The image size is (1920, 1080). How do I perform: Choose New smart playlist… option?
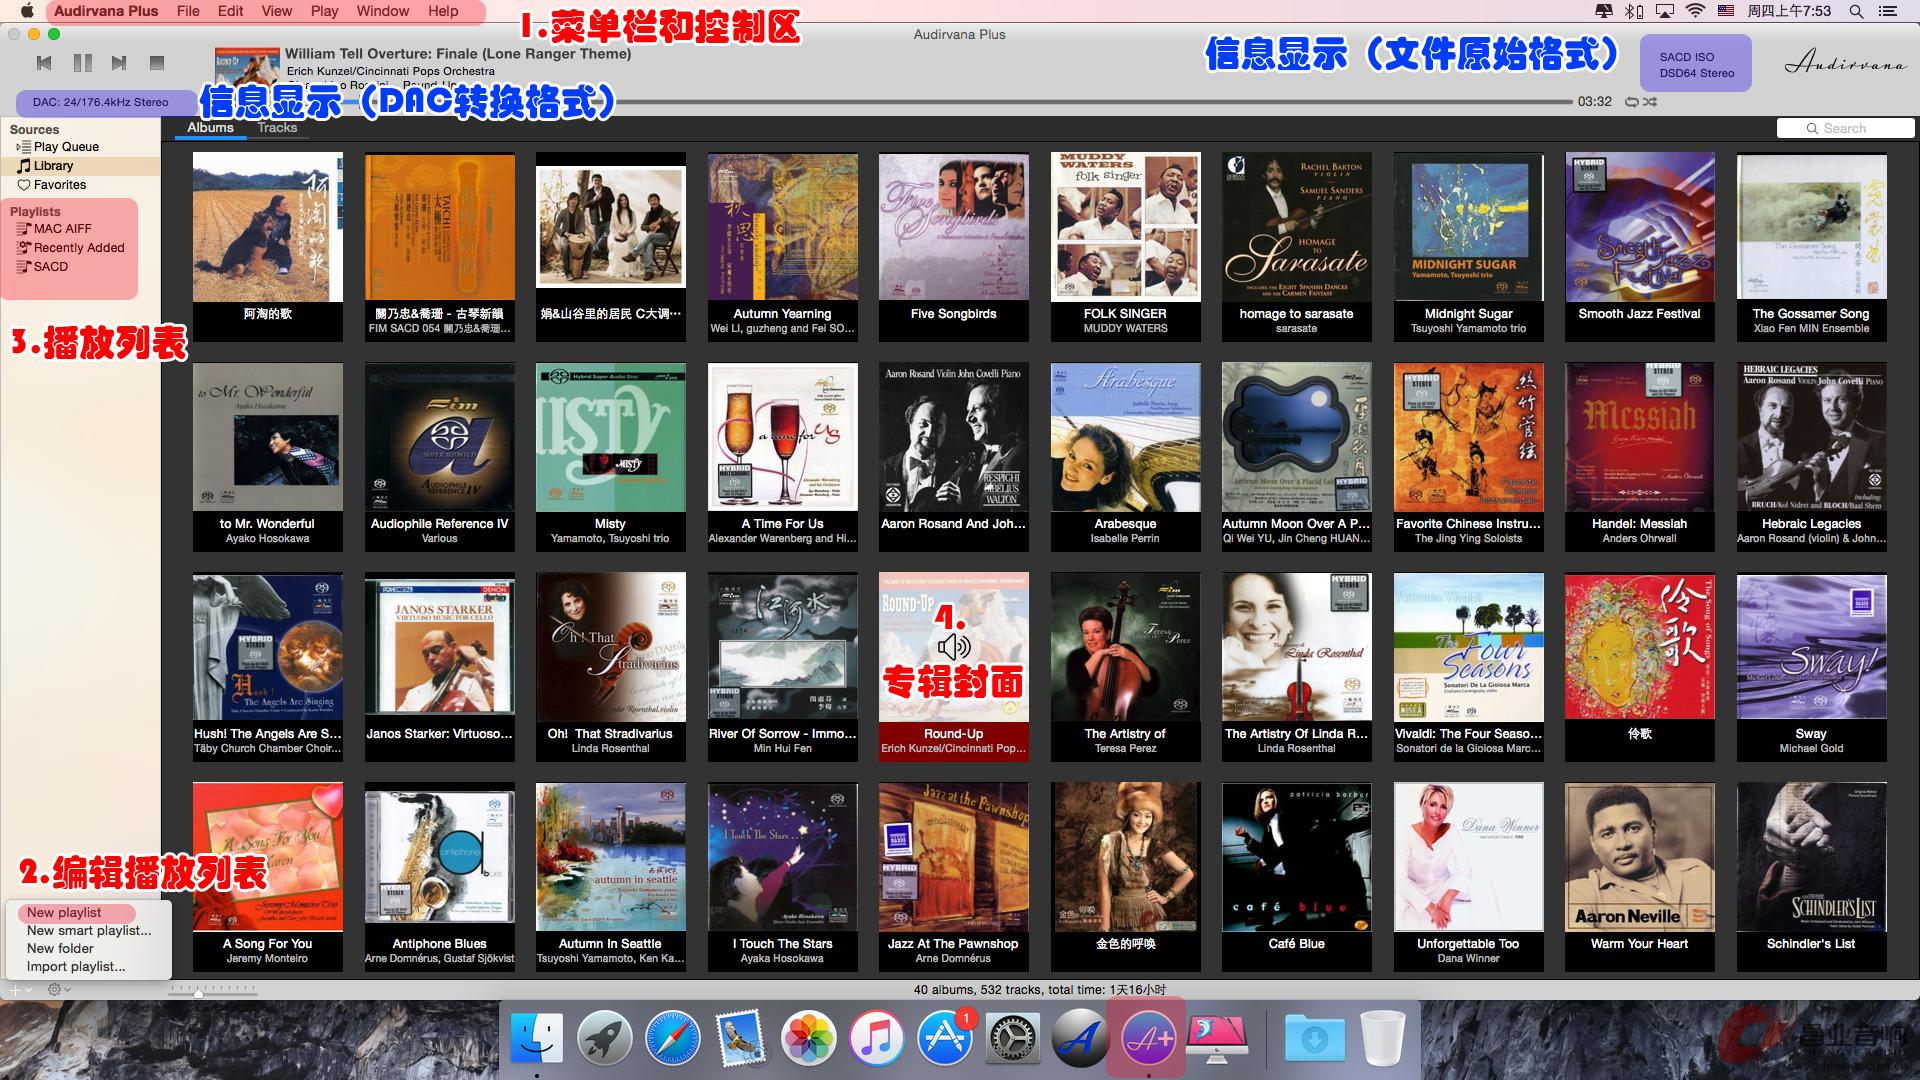89,931
